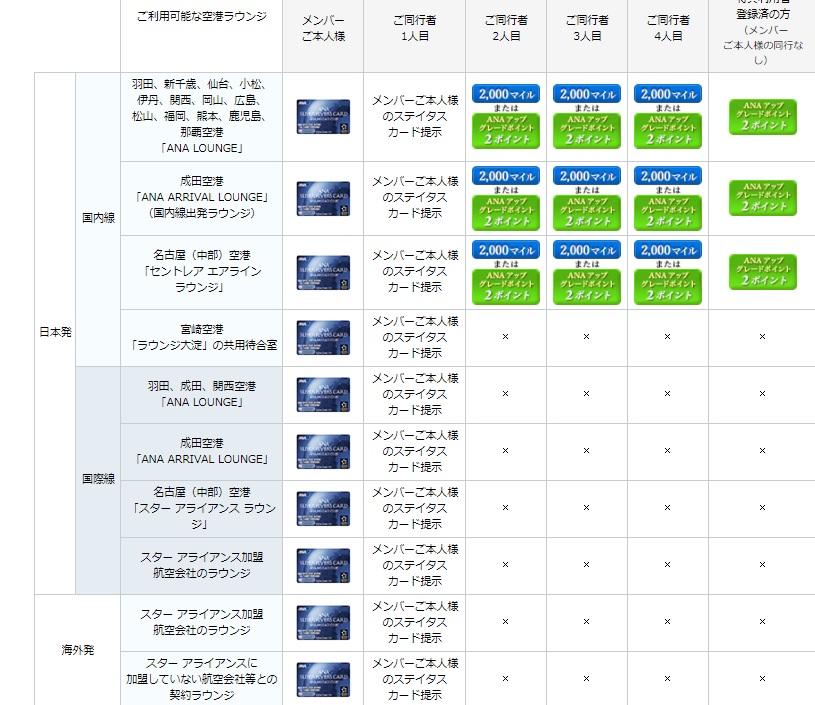Click the セントレア エアライン ラウンジ cell text

point(202,271)
